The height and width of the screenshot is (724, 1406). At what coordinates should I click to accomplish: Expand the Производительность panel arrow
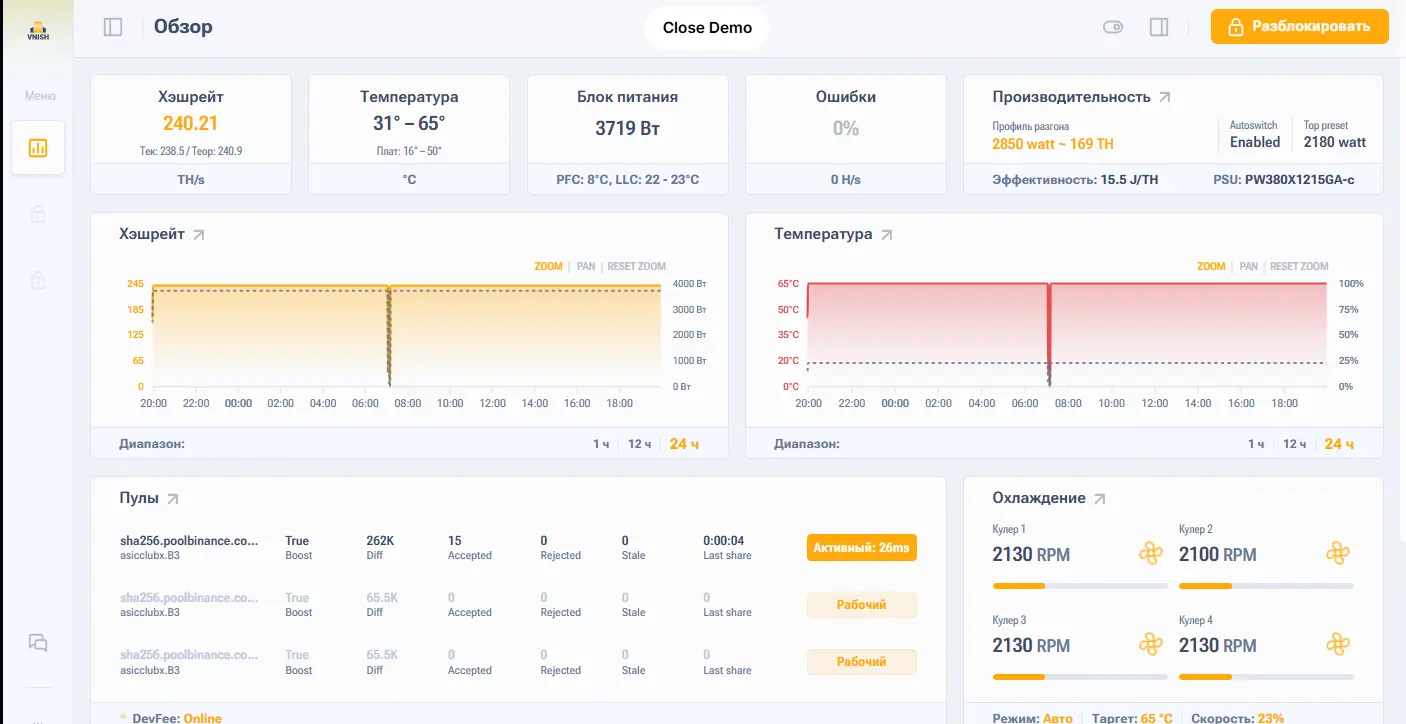[1164, 98]
